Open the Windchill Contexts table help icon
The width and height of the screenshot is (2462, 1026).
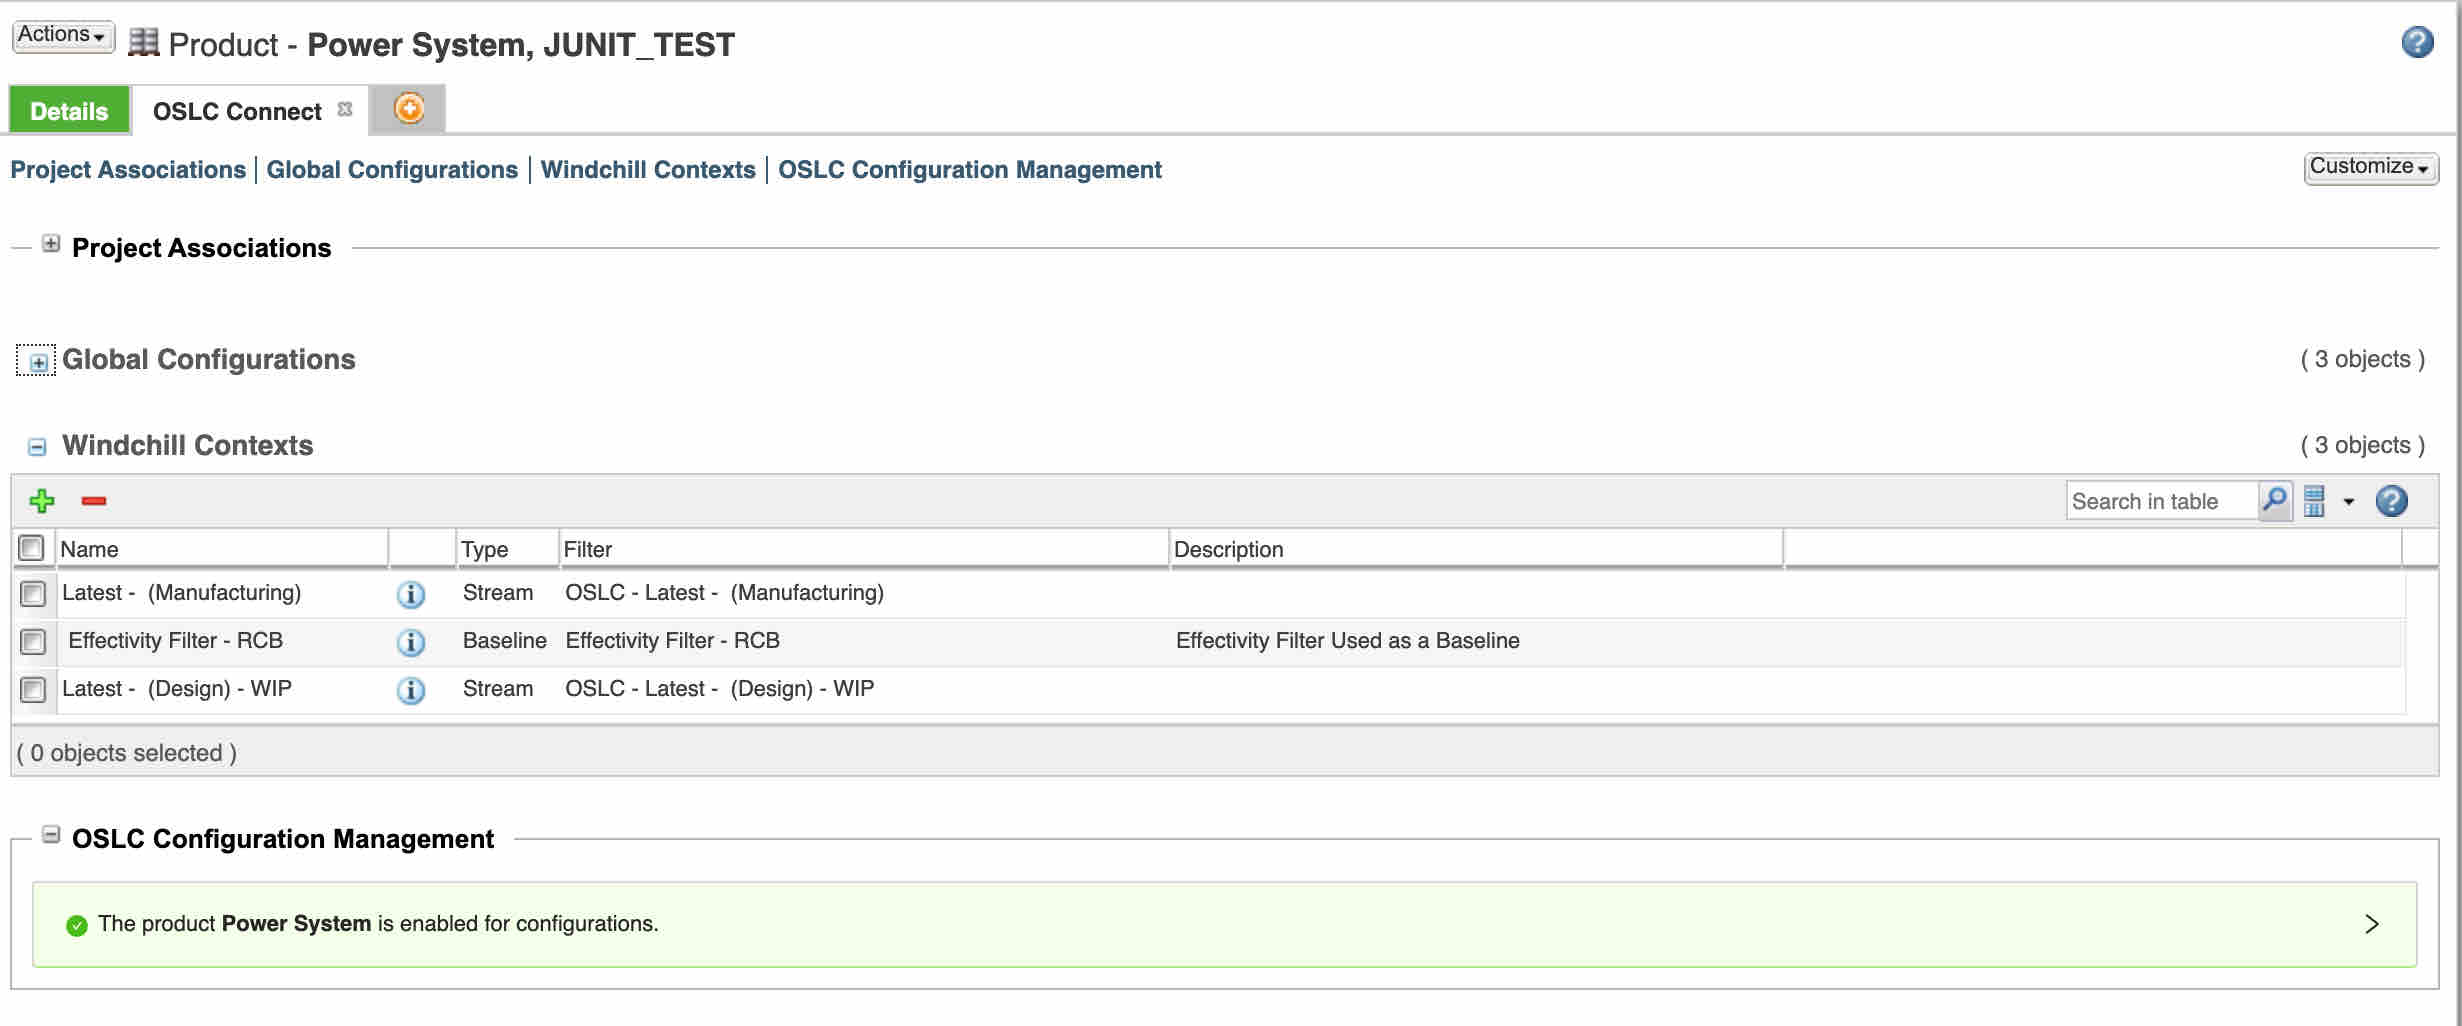tap(2391, 501)
